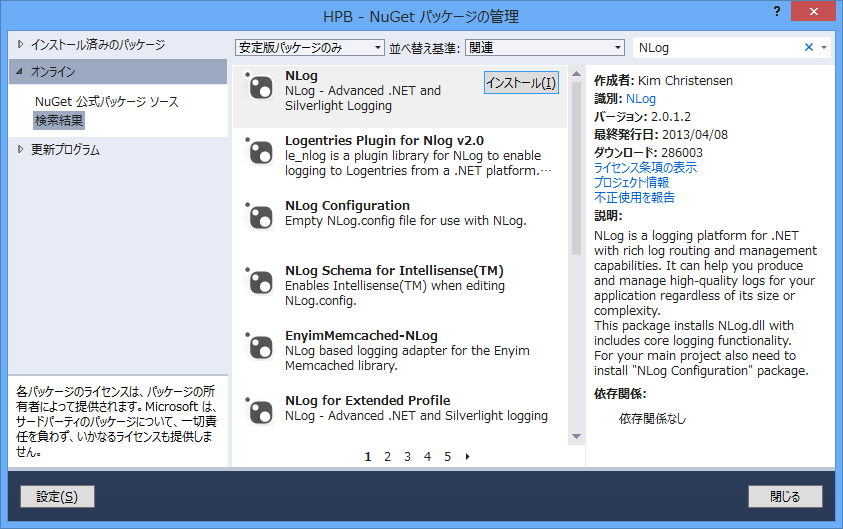Expand インストール済みのパッケージ section

point(20,44)
